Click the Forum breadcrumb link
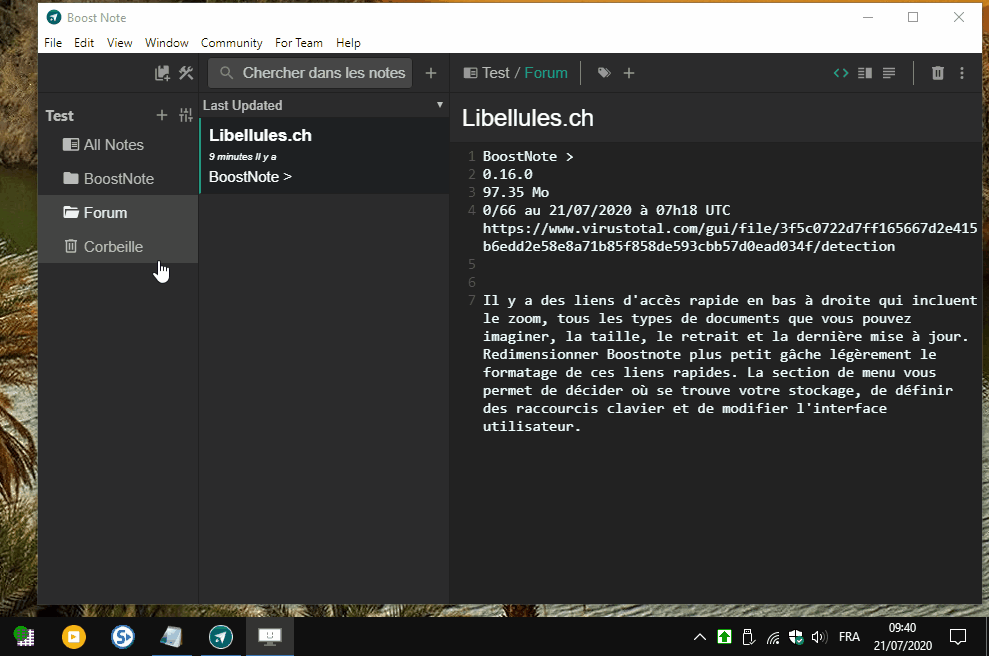Image resolution: width=989 pixels, height=656 pixels. click(x=546, y=73)
